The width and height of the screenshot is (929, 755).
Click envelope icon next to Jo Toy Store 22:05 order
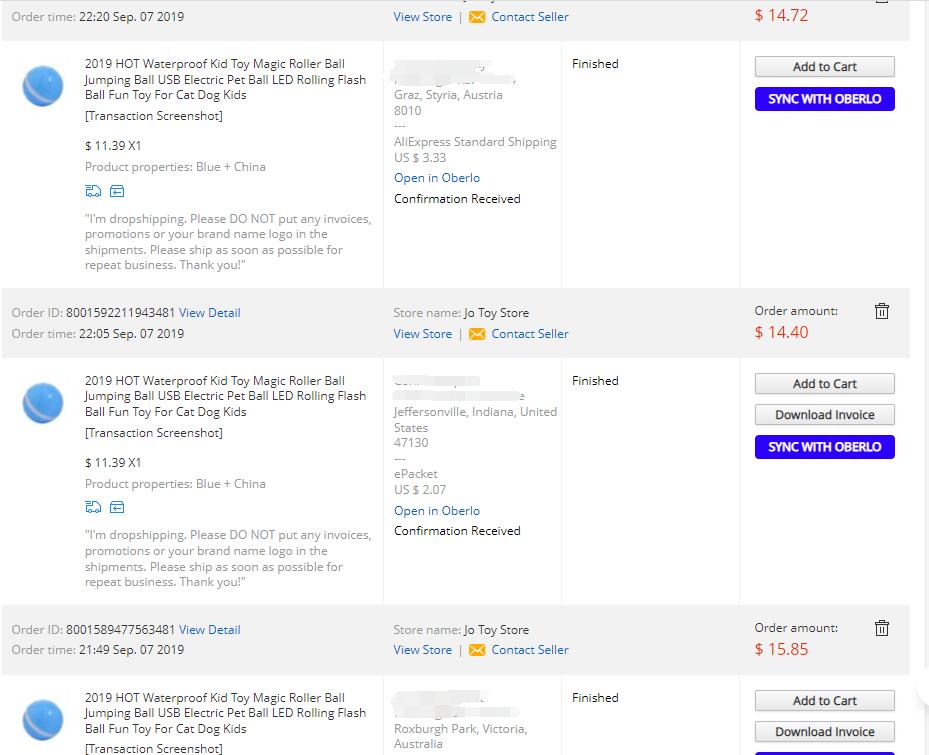click(x=477, y=334)
